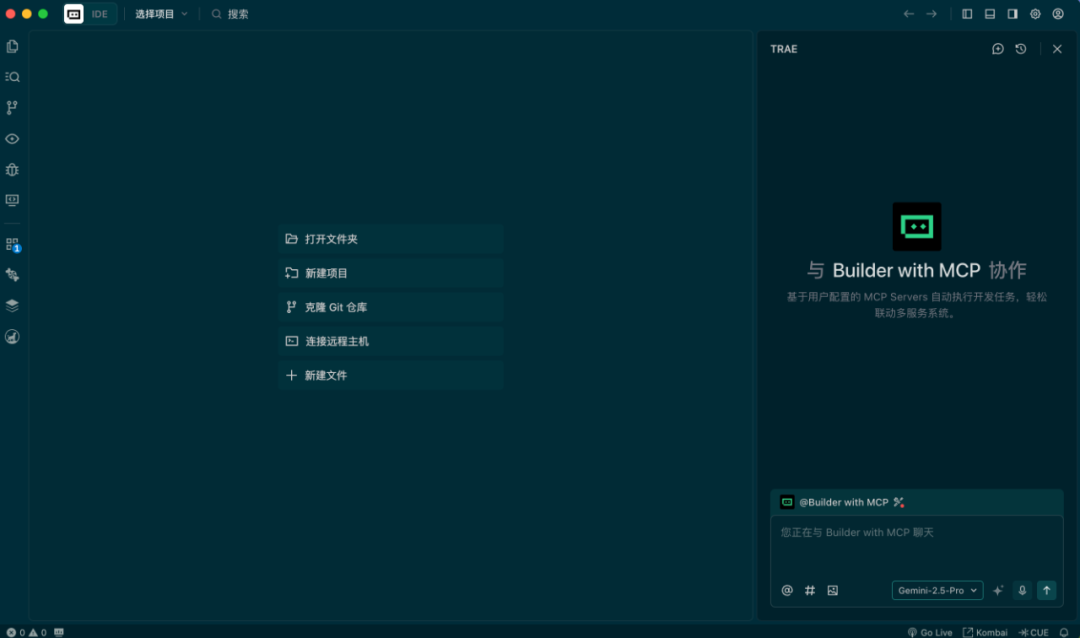Click the Builder with MCP robot logo
Viewport: 1080px width, 638px height.
(x=917, y=227)
